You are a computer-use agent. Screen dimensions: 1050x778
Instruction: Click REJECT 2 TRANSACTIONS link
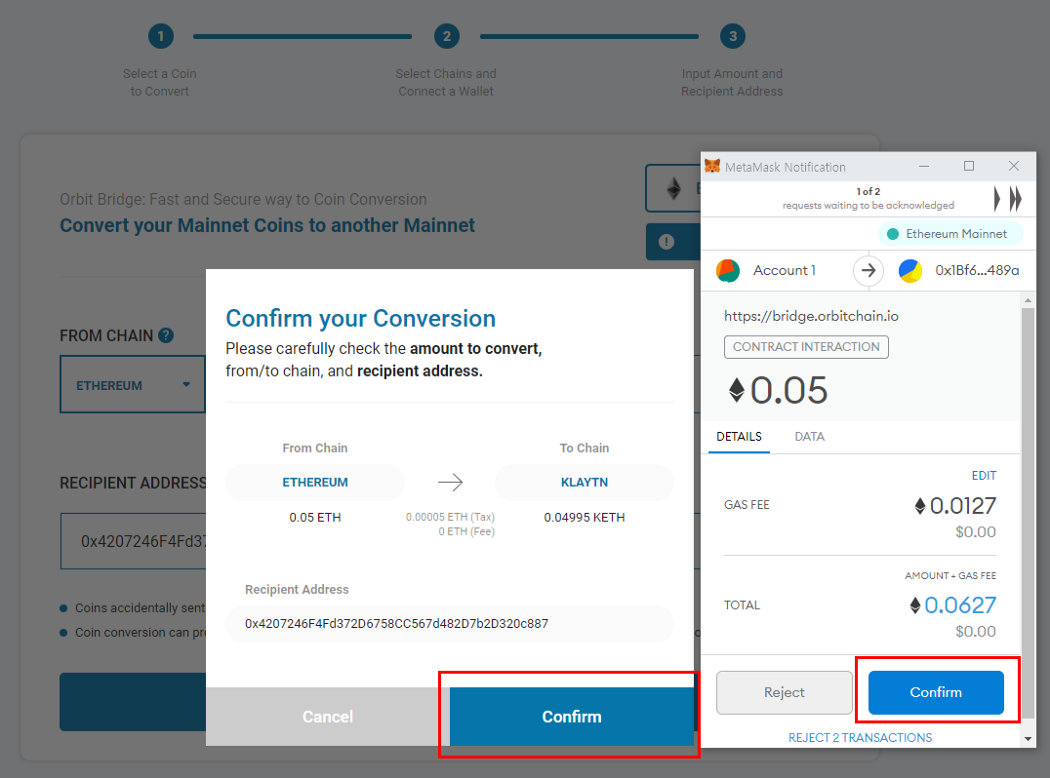point(860,737)
